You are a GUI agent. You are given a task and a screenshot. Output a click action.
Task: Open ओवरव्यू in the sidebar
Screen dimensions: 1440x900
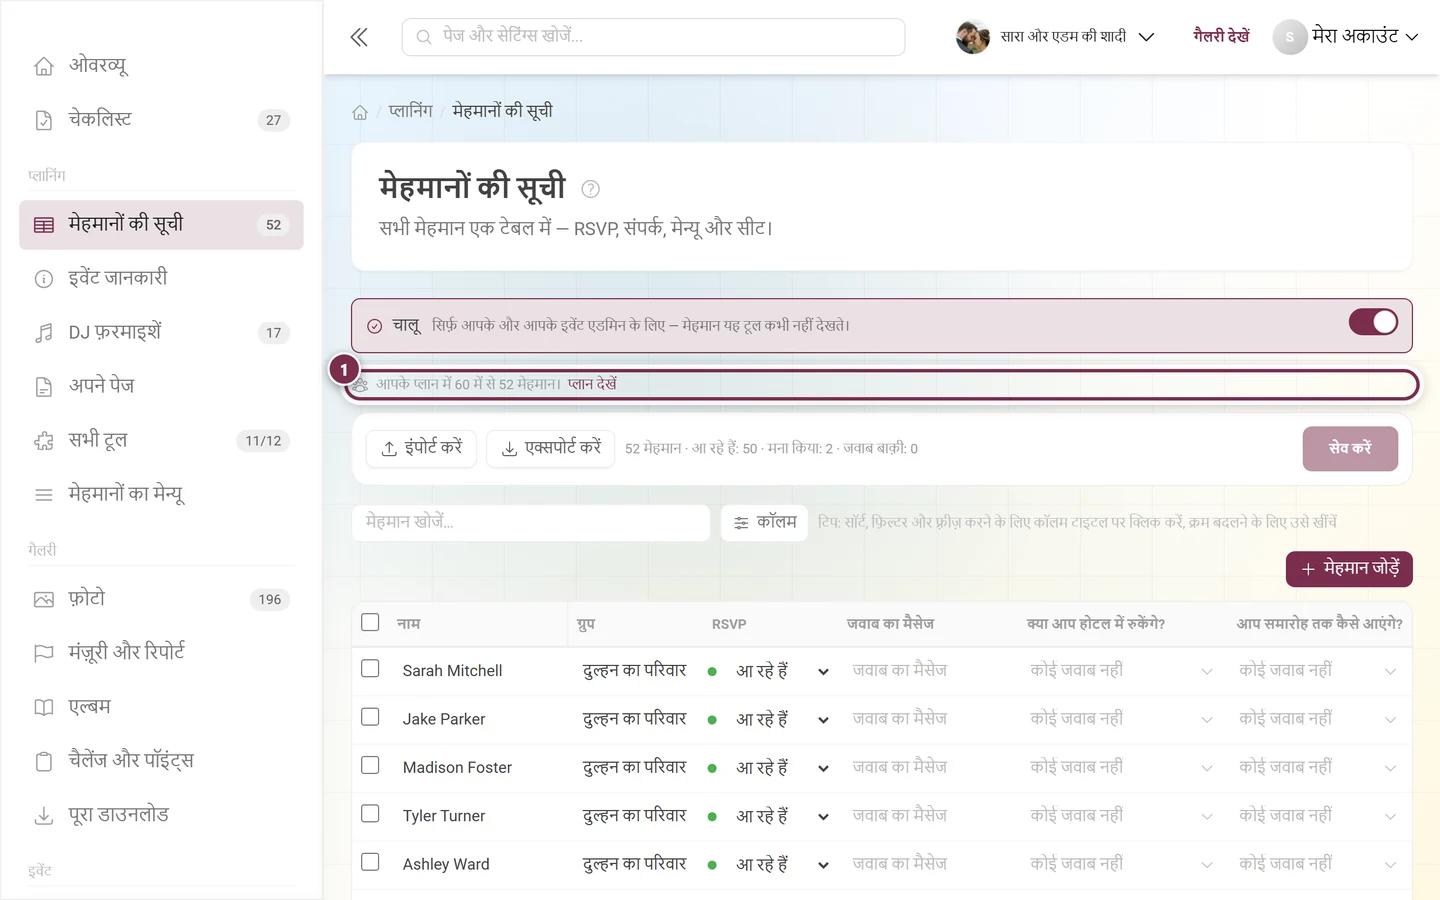pos(161,66)
